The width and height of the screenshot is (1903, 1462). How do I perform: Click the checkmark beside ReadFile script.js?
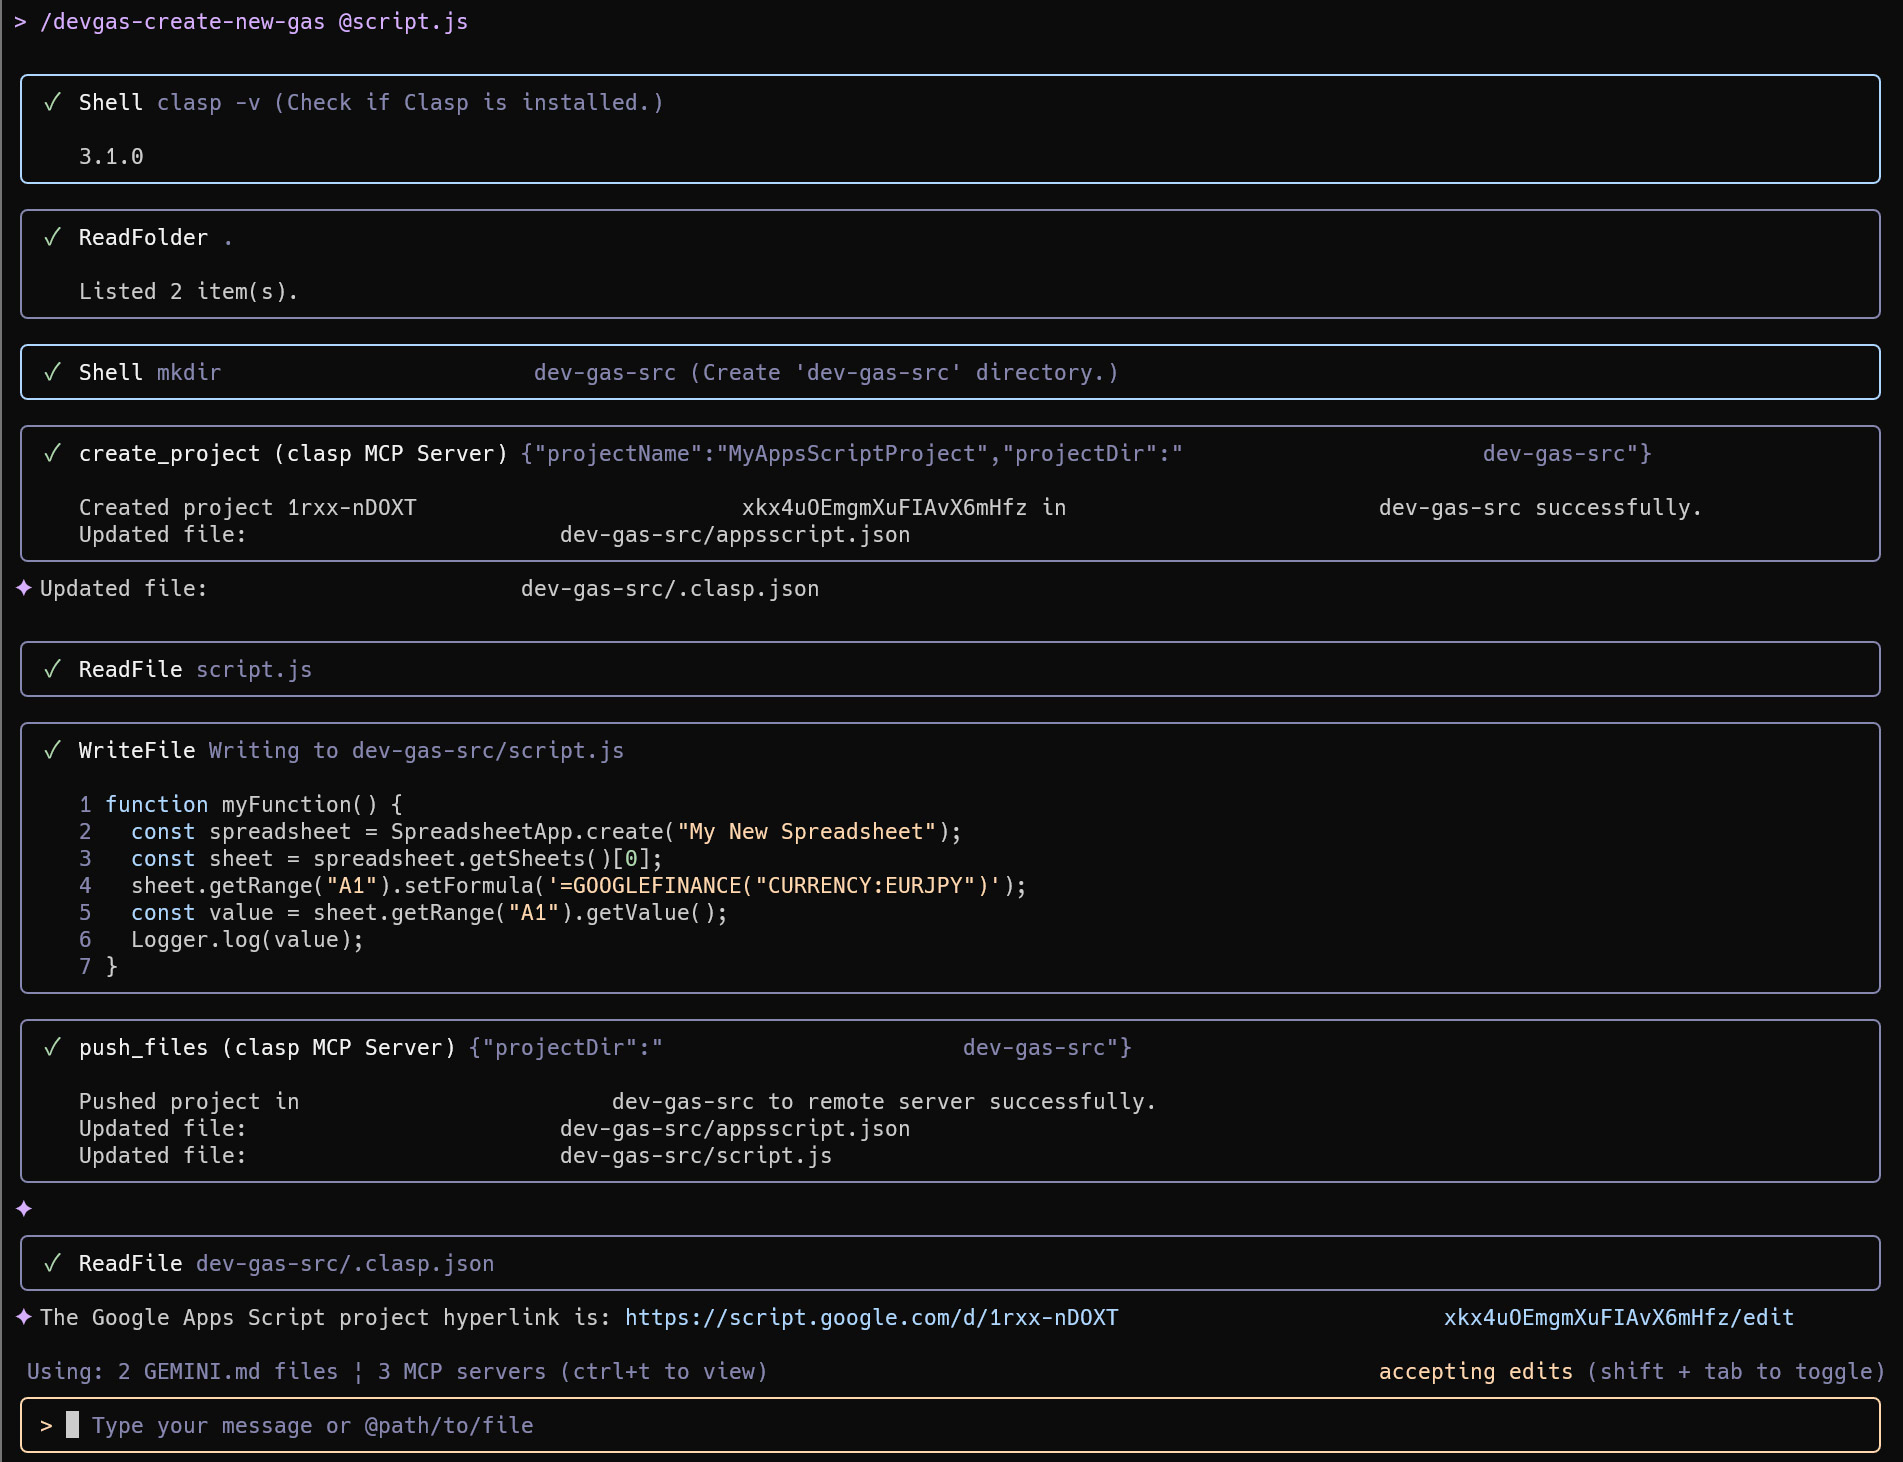tap(53, 670)
